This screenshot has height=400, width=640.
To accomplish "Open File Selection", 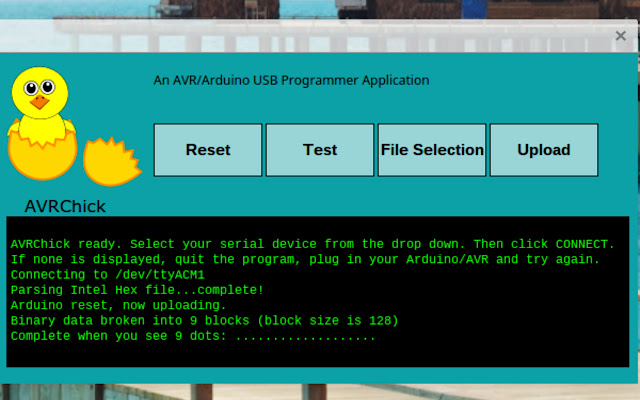I will tap(432, 150).
